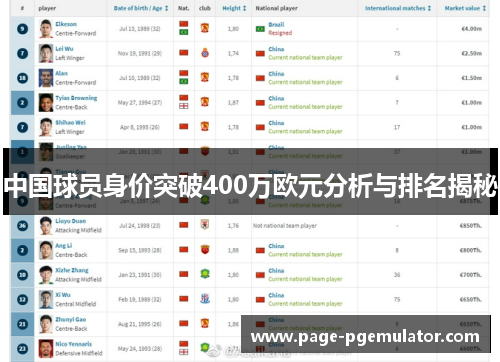Open Elkeson's player profile link
500x362 pixels.
point(66,24)
